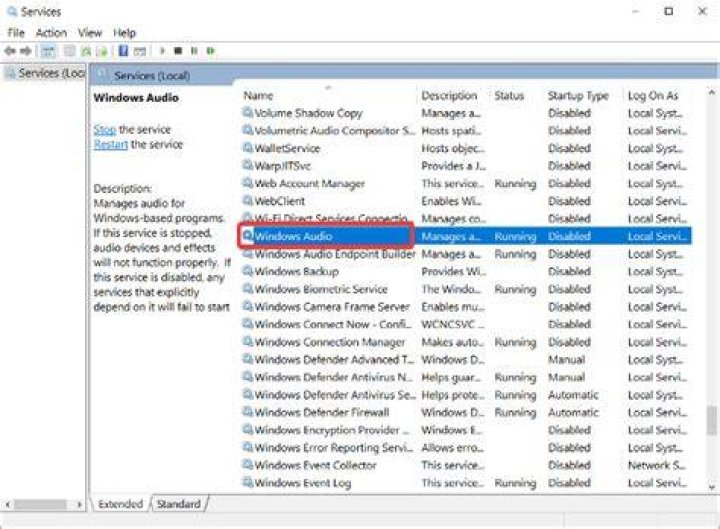720x529 pixels.
Task: Switch to the Standard tab
Action: [179, 504]
